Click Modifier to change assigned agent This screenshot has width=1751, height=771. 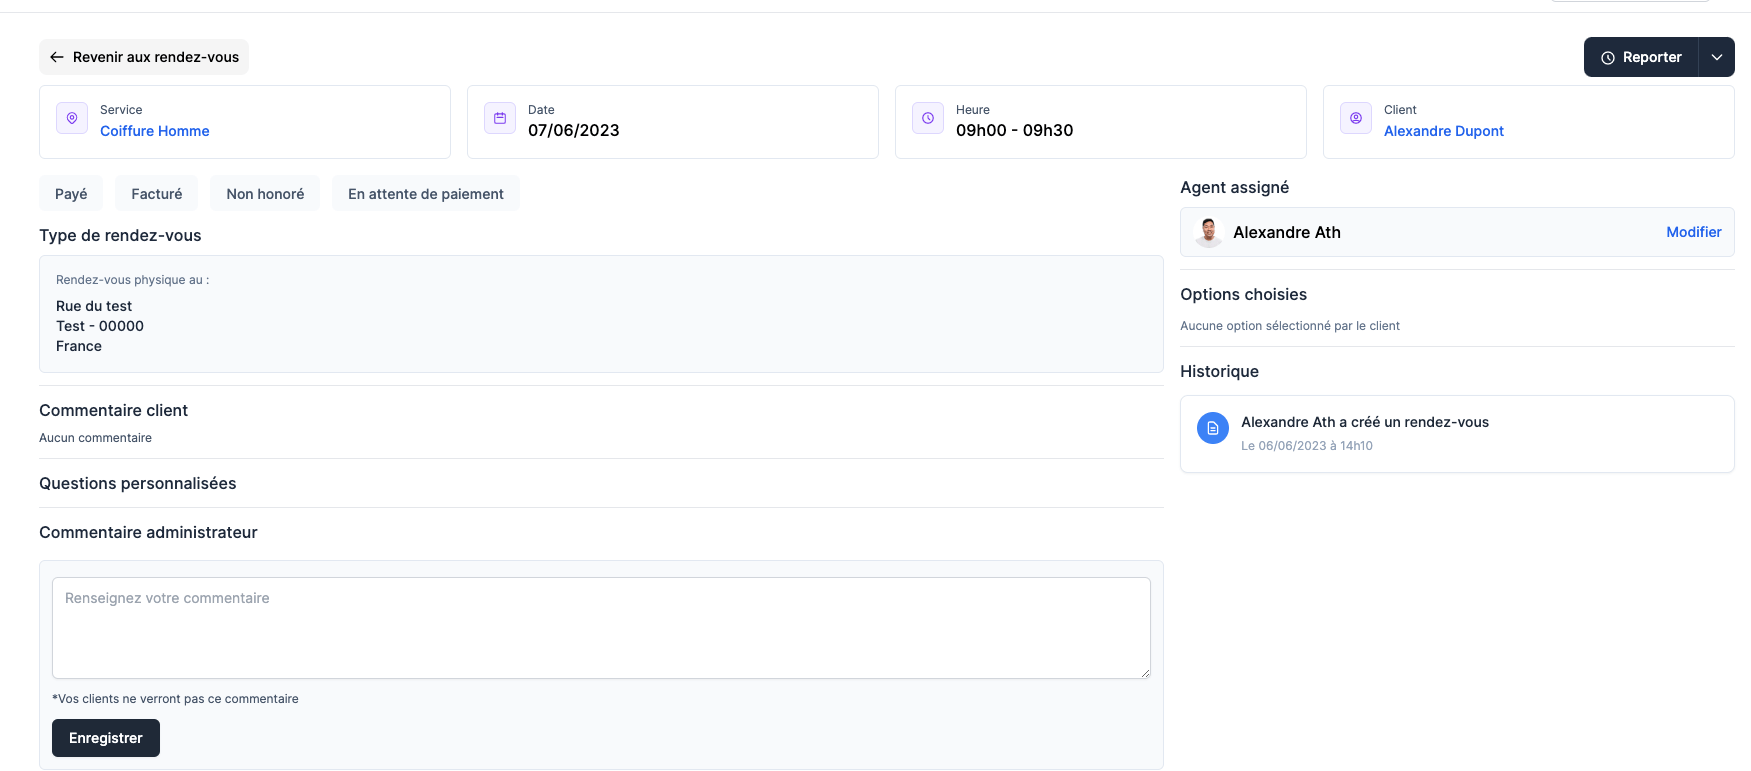tap(1693, 232)
